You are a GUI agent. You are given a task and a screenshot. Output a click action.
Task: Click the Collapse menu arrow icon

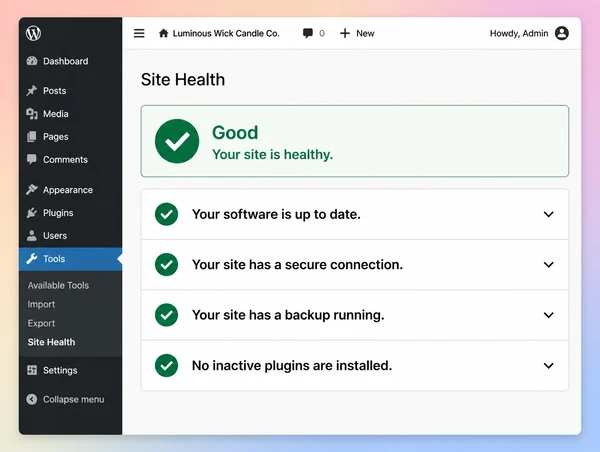coord(32,399)
